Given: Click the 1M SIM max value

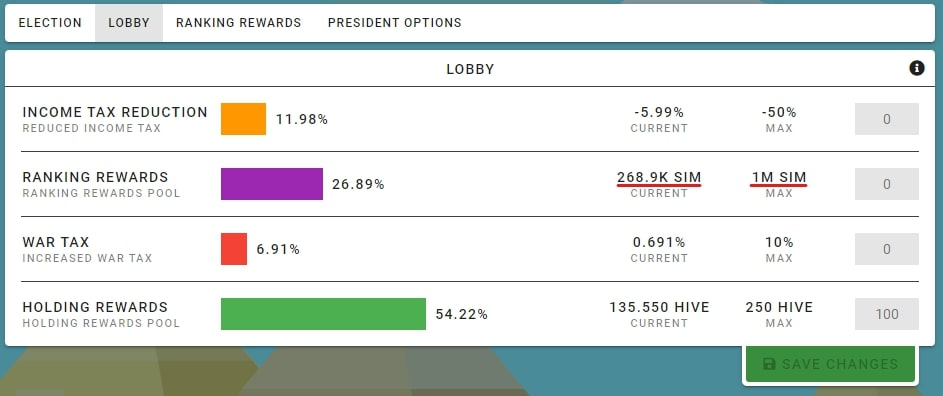Looking at the screenshot, I should tap(779, 178).
